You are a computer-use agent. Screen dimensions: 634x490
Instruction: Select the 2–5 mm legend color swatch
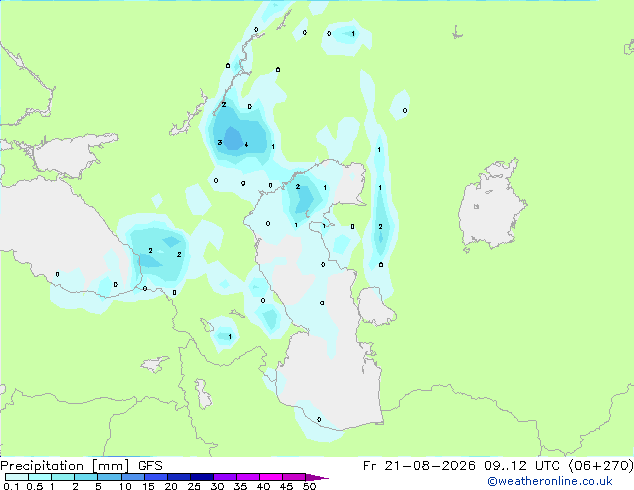86,477
